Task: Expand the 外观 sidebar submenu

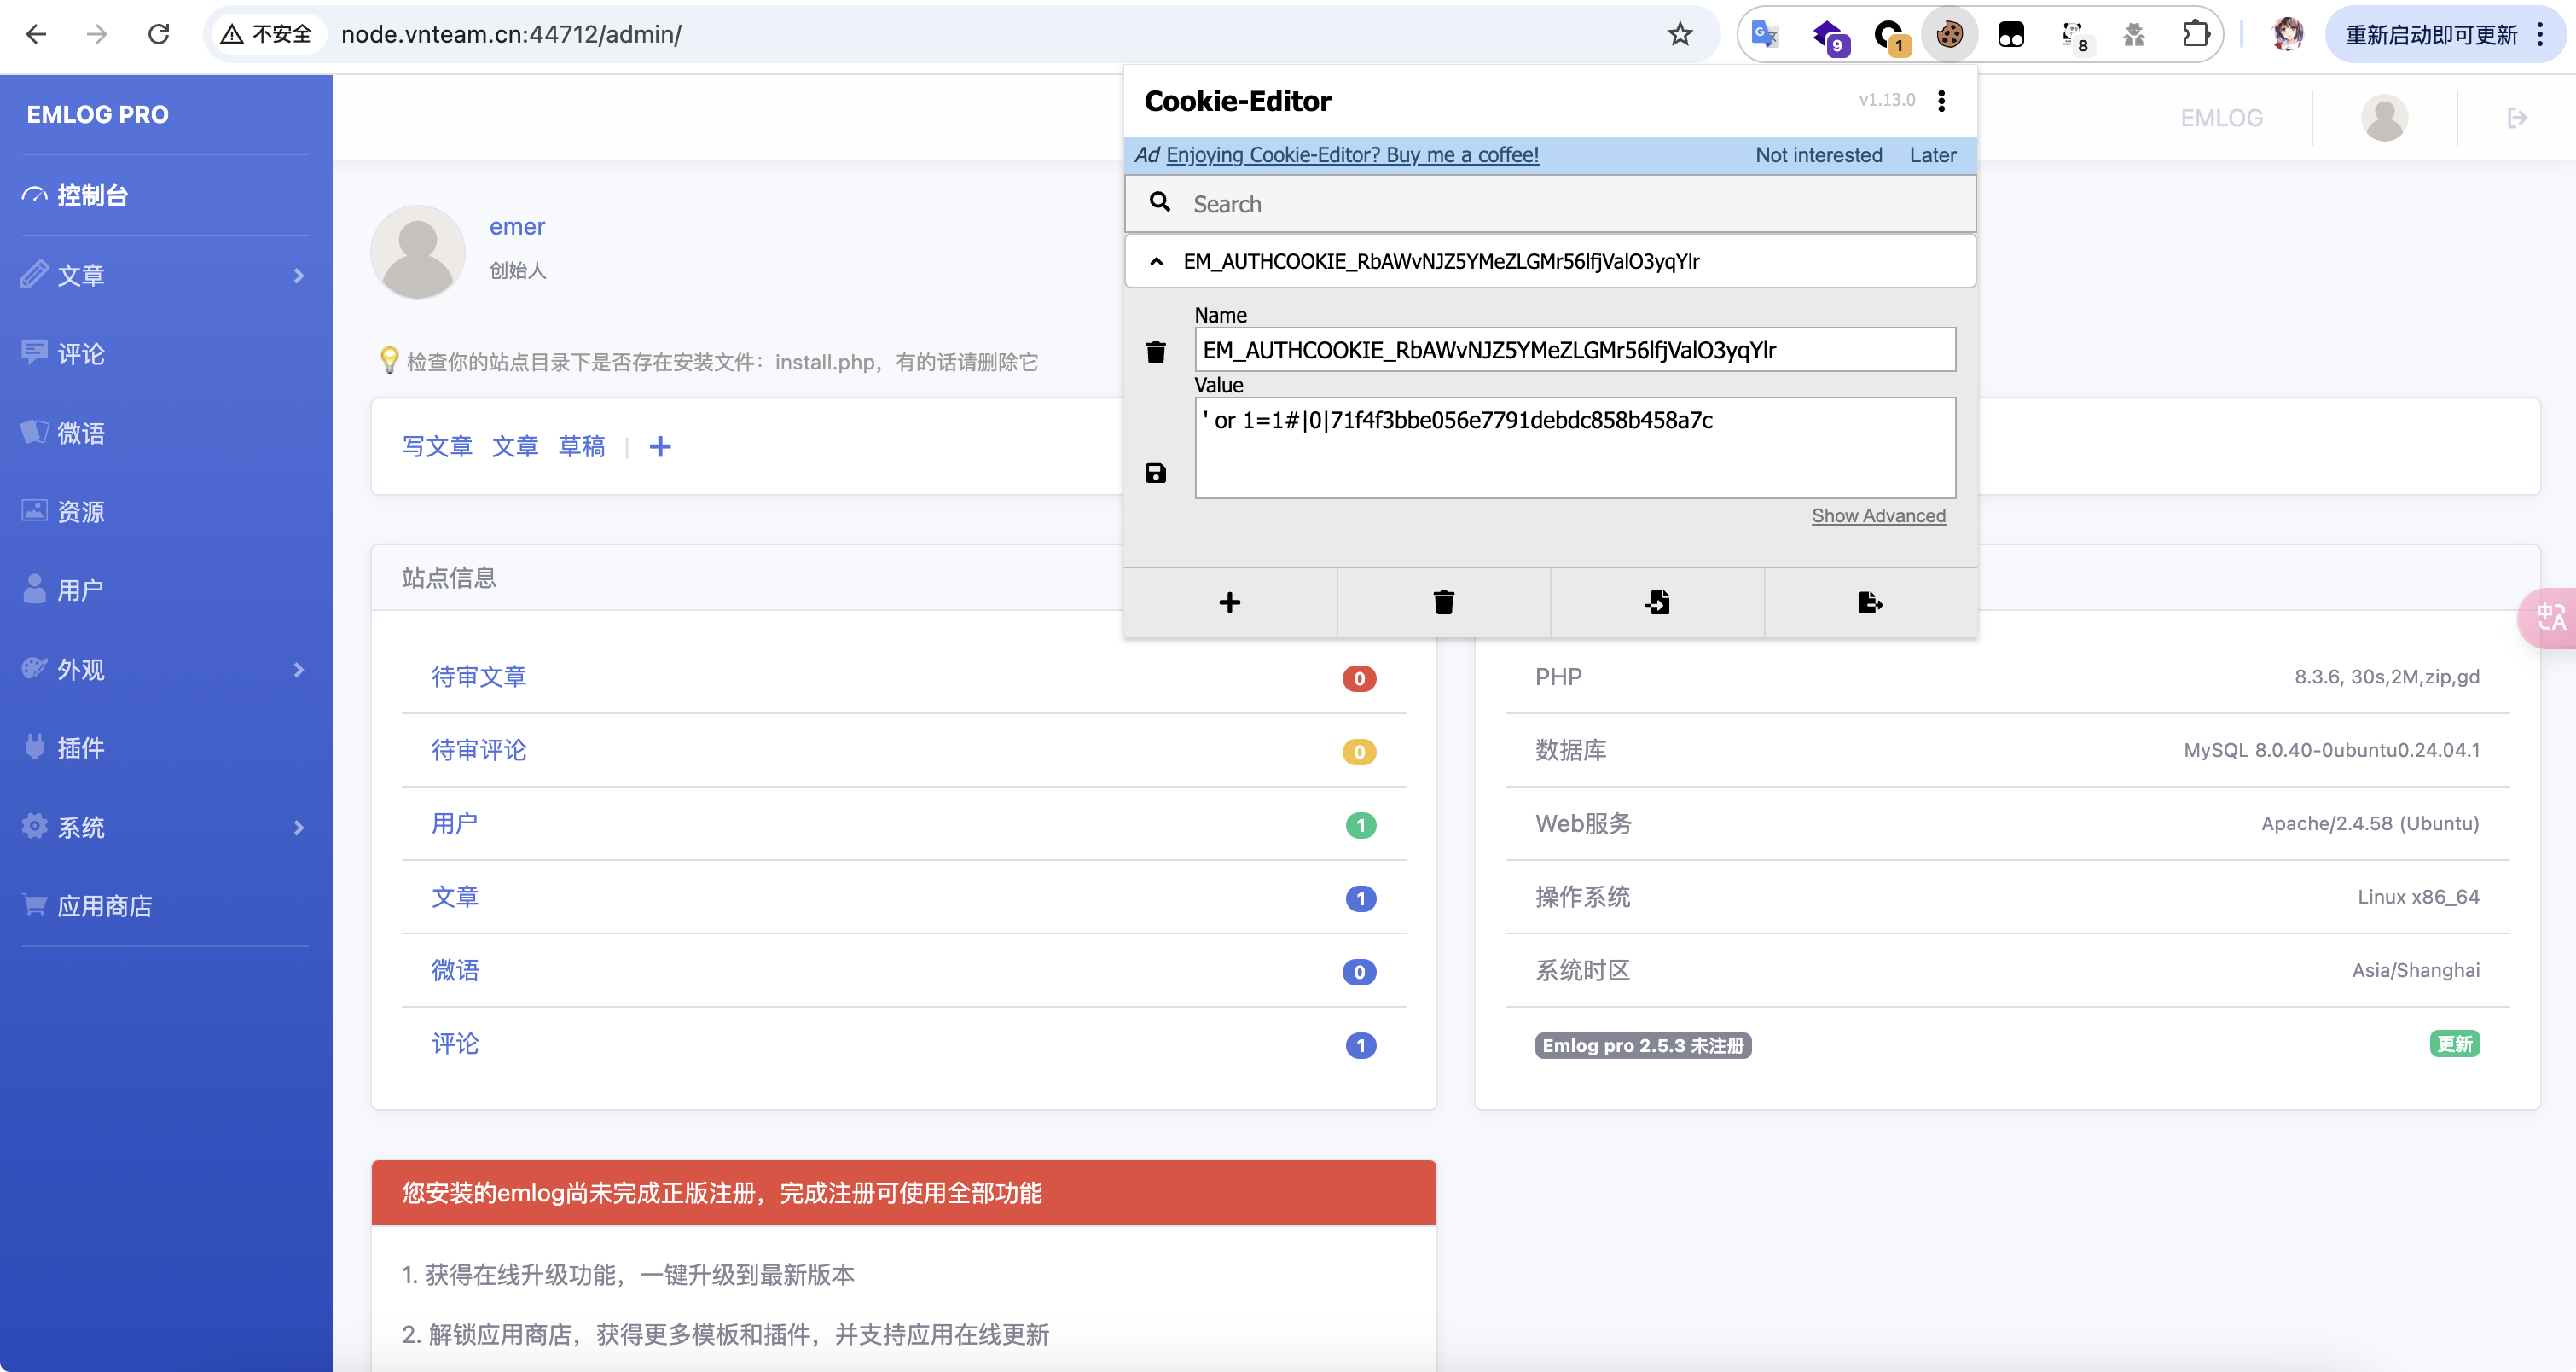Action: click(298, 669)
